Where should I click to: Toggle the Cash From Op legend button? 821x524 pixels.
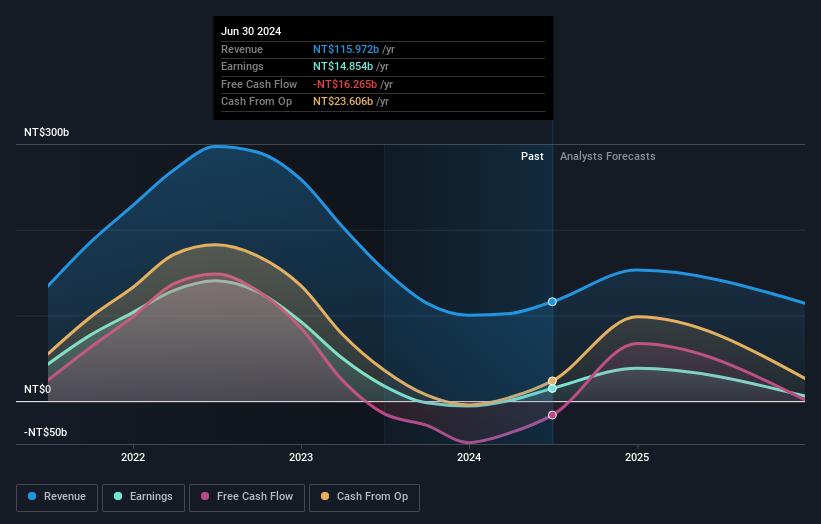tap(364, 497)
